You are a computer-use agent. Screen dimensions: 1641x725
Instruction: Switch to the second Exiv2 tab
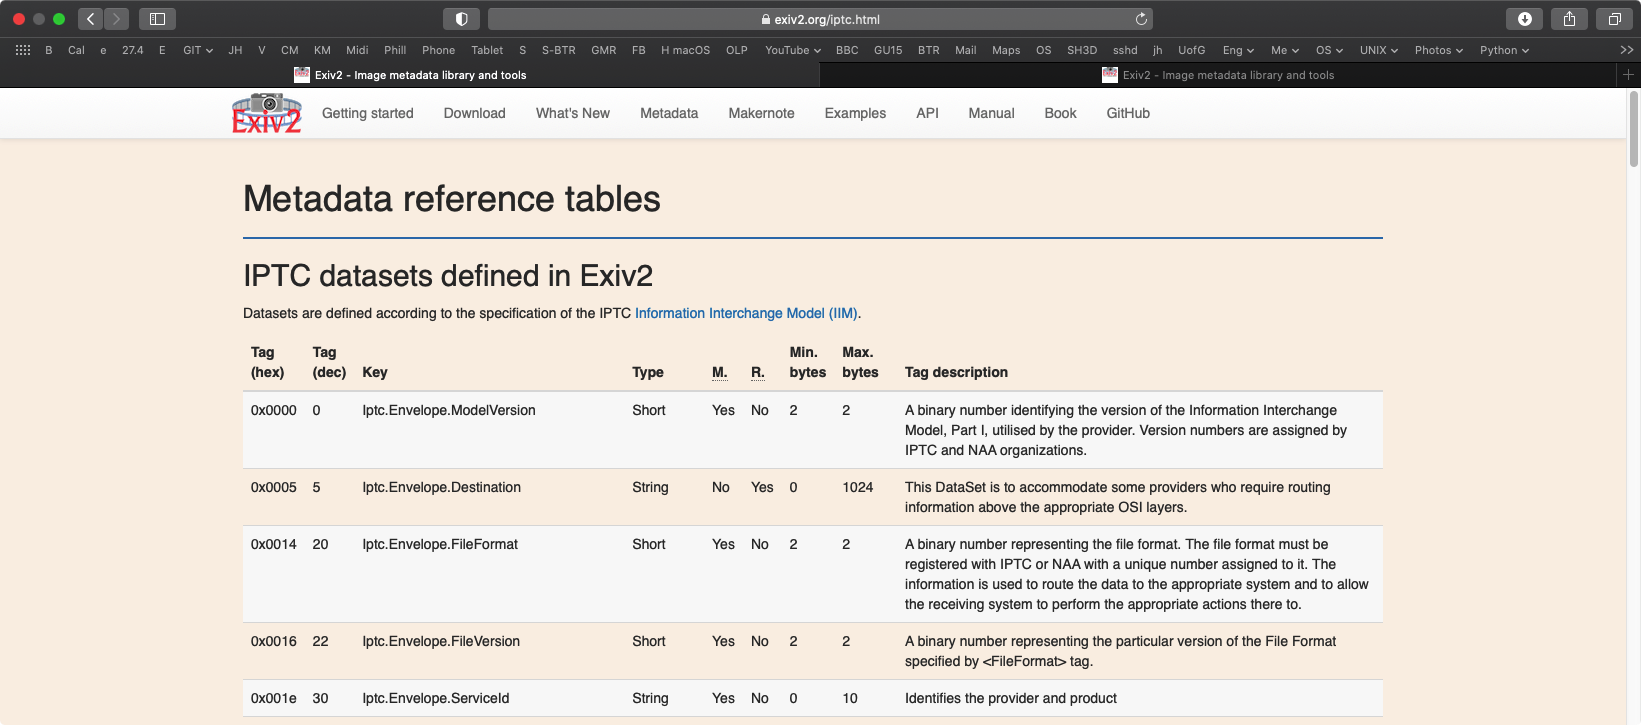tap(1218, 75)
